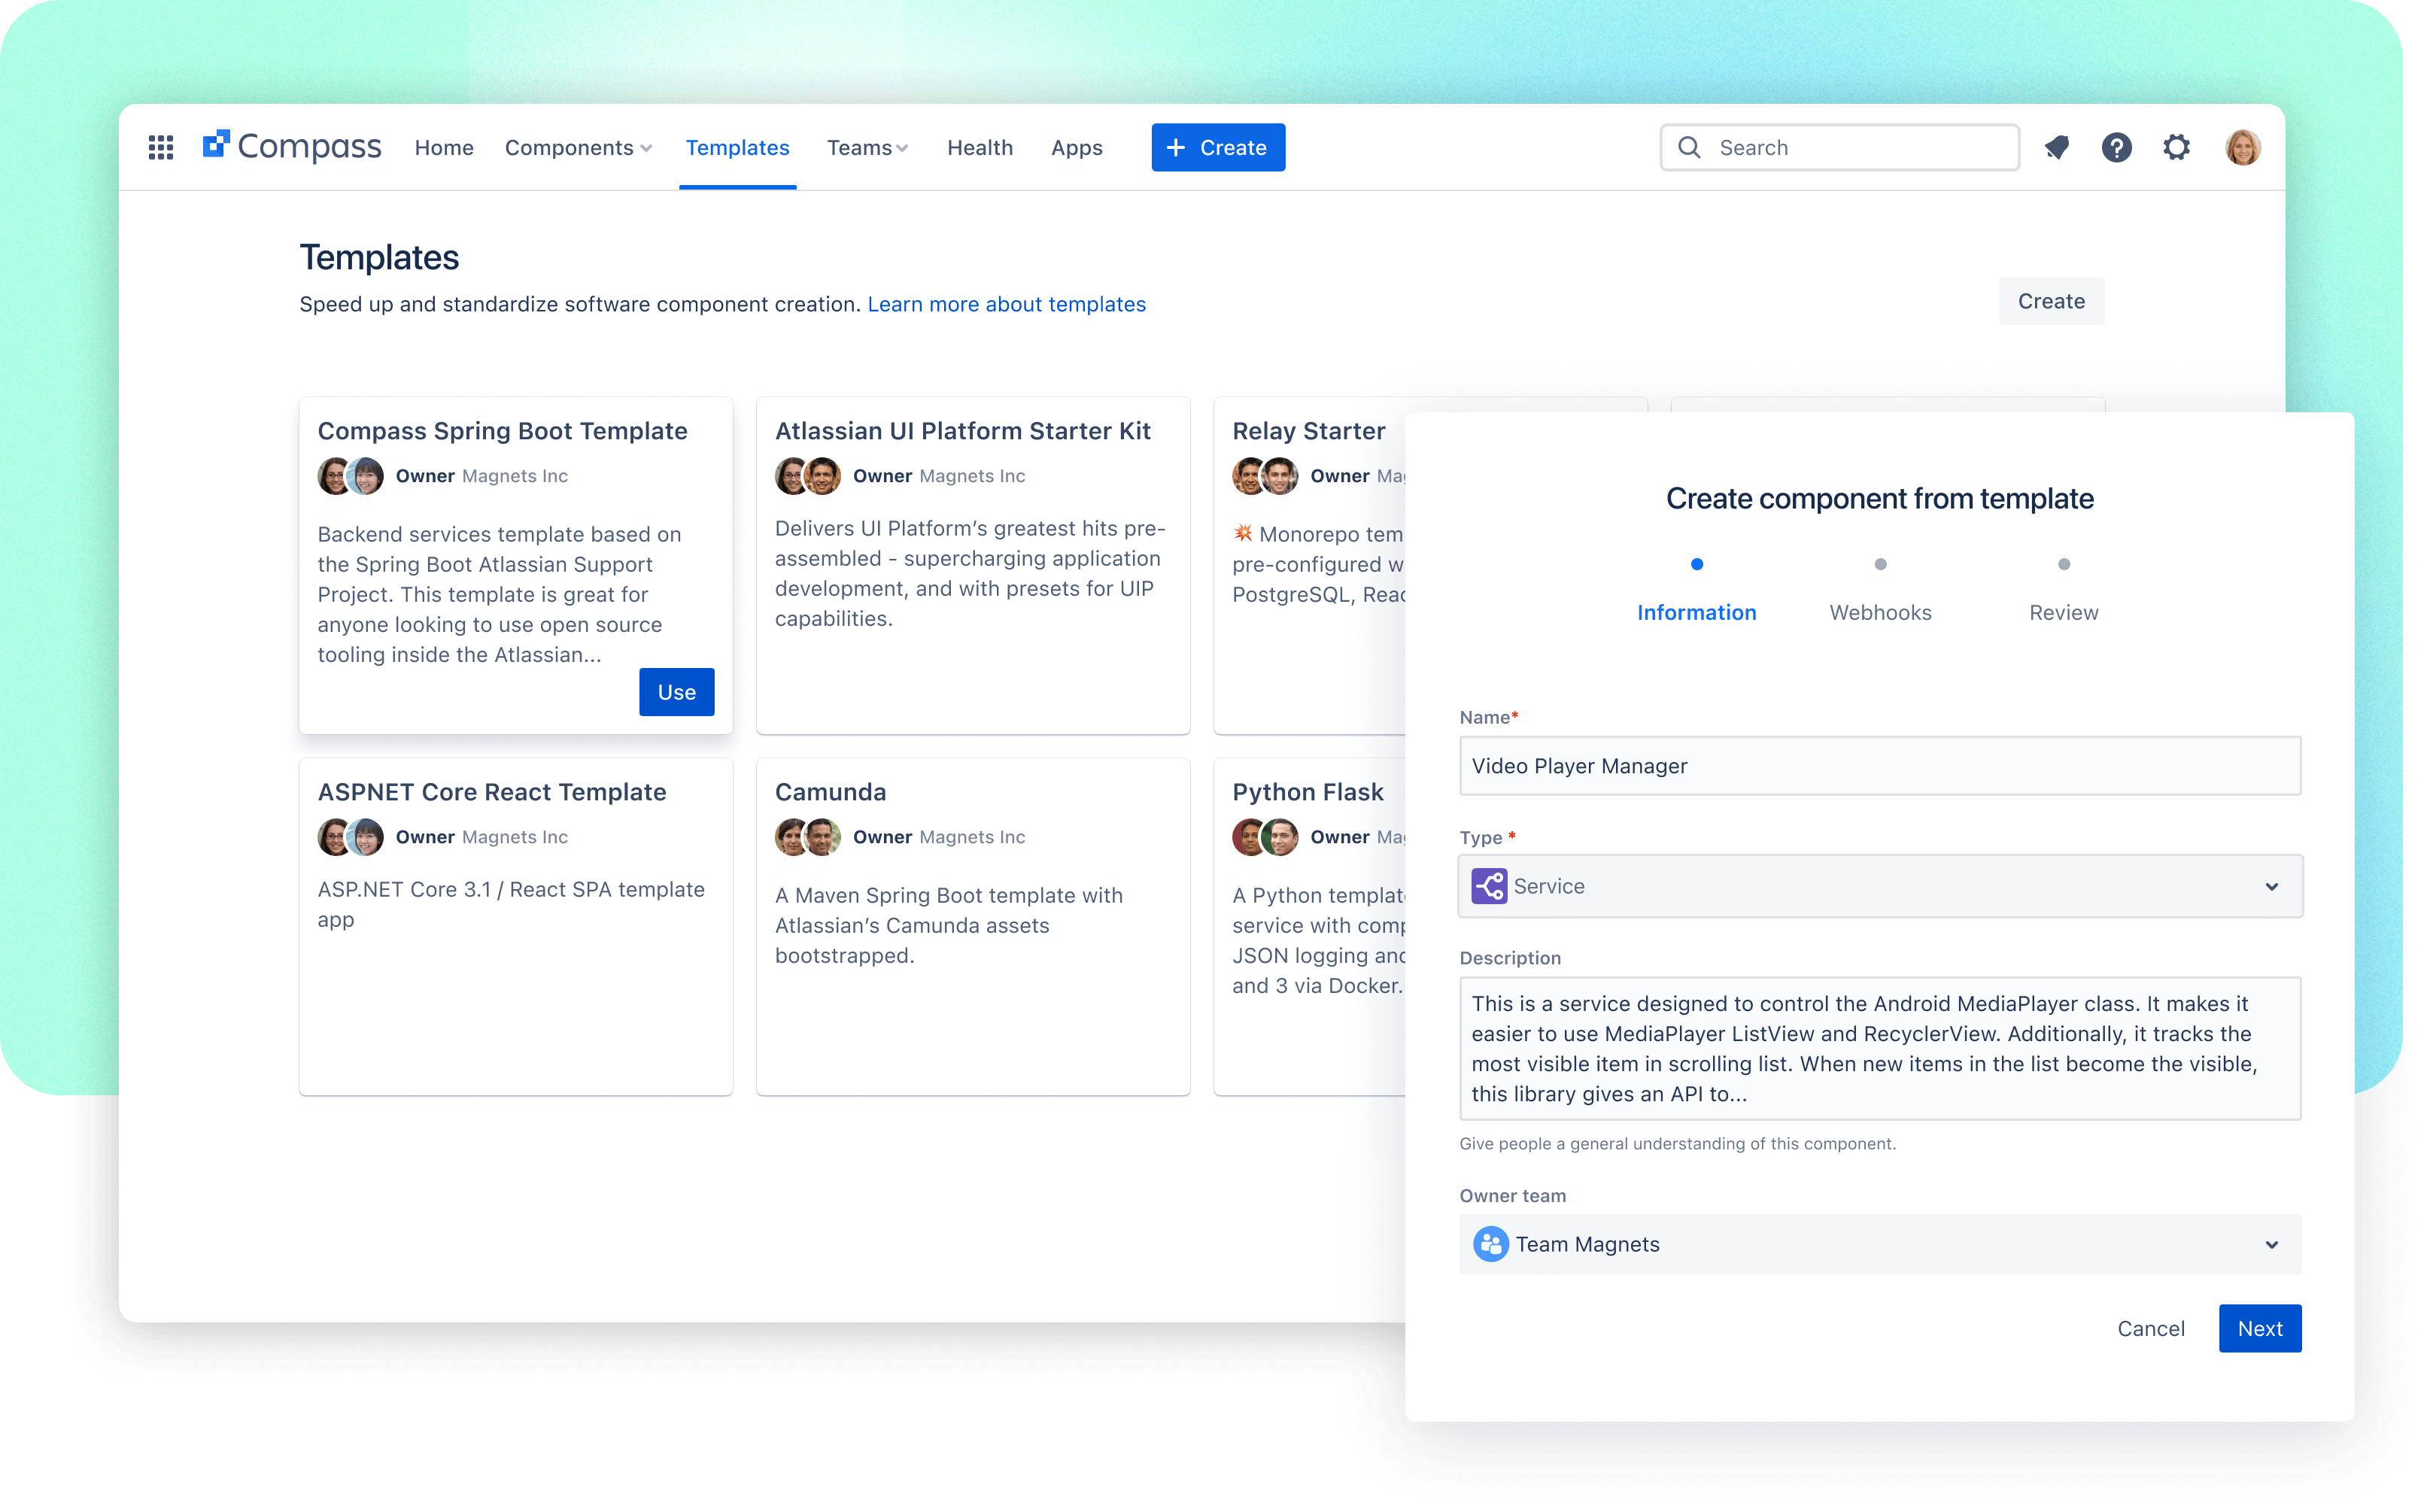Click the Name field containing Video Player Manager
This screenshot has height=1512, width=2430.
[1879, 766]
